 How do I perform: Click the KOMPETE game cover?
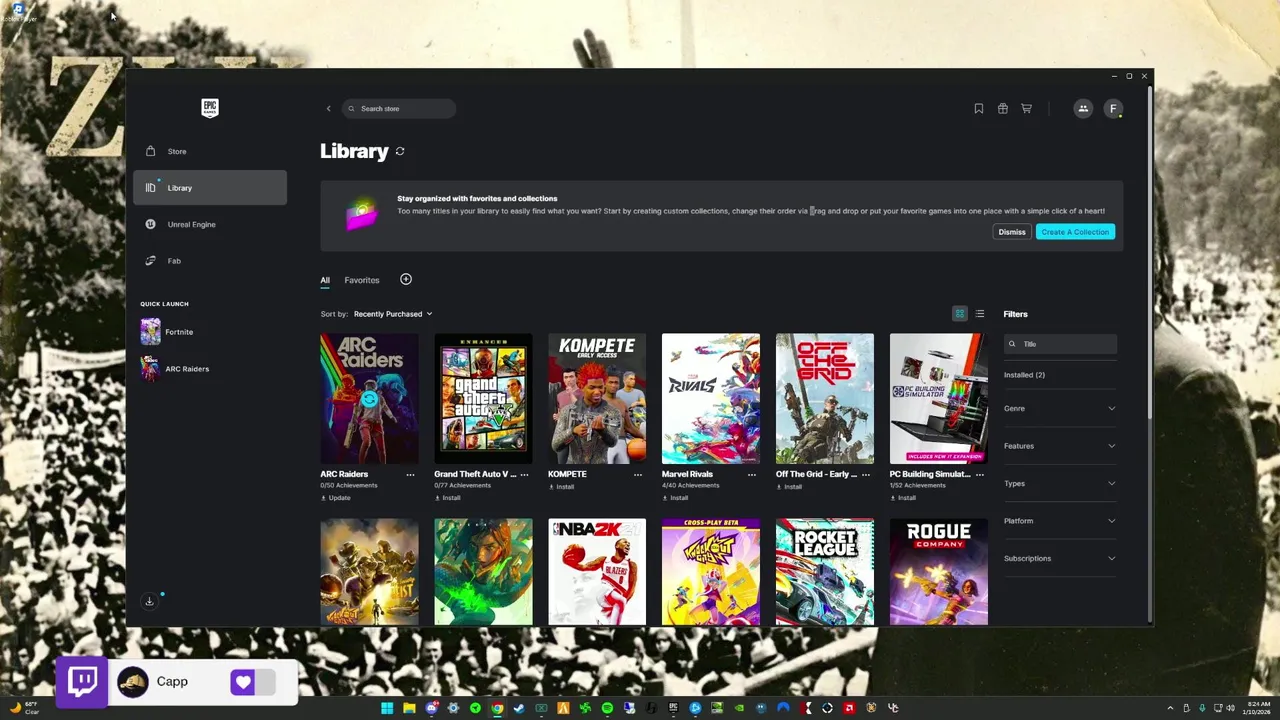[597, 399]
